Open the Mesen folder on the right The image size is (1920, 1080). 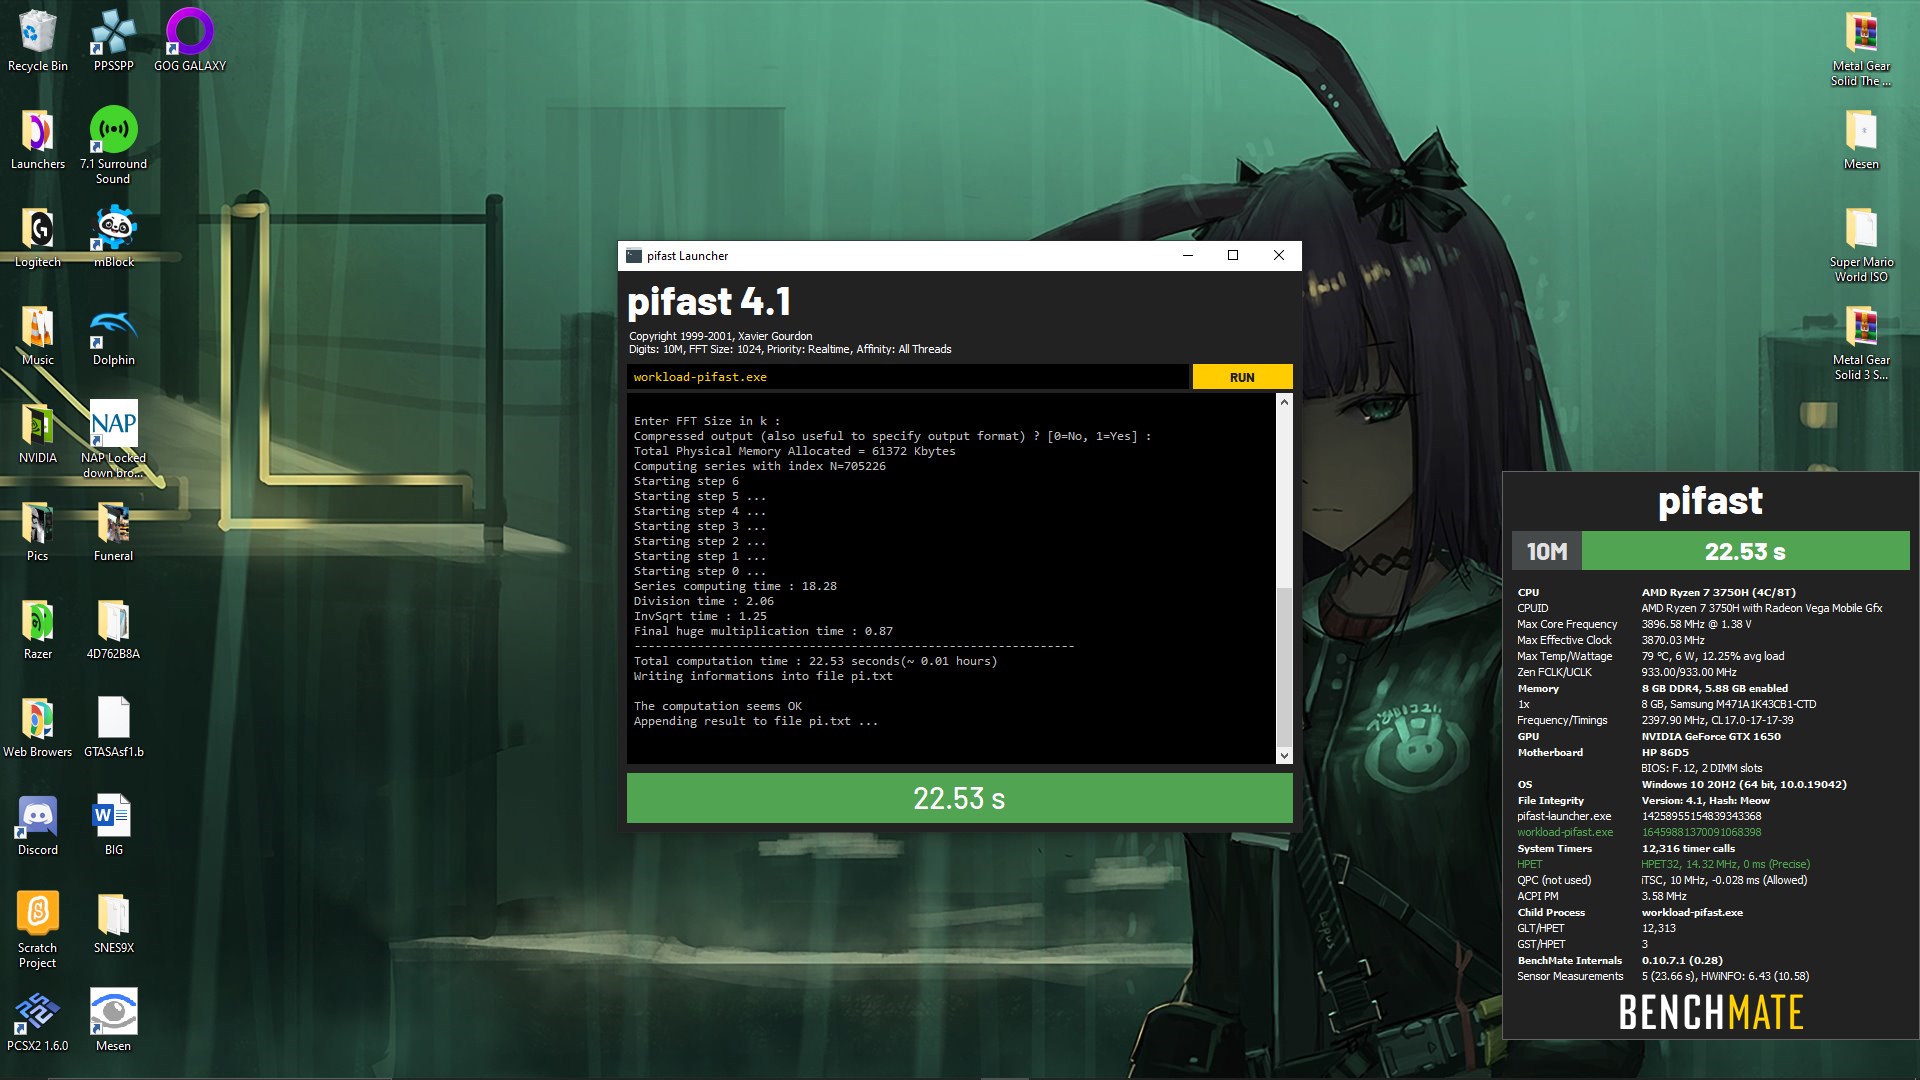[x=1861, y=138]
